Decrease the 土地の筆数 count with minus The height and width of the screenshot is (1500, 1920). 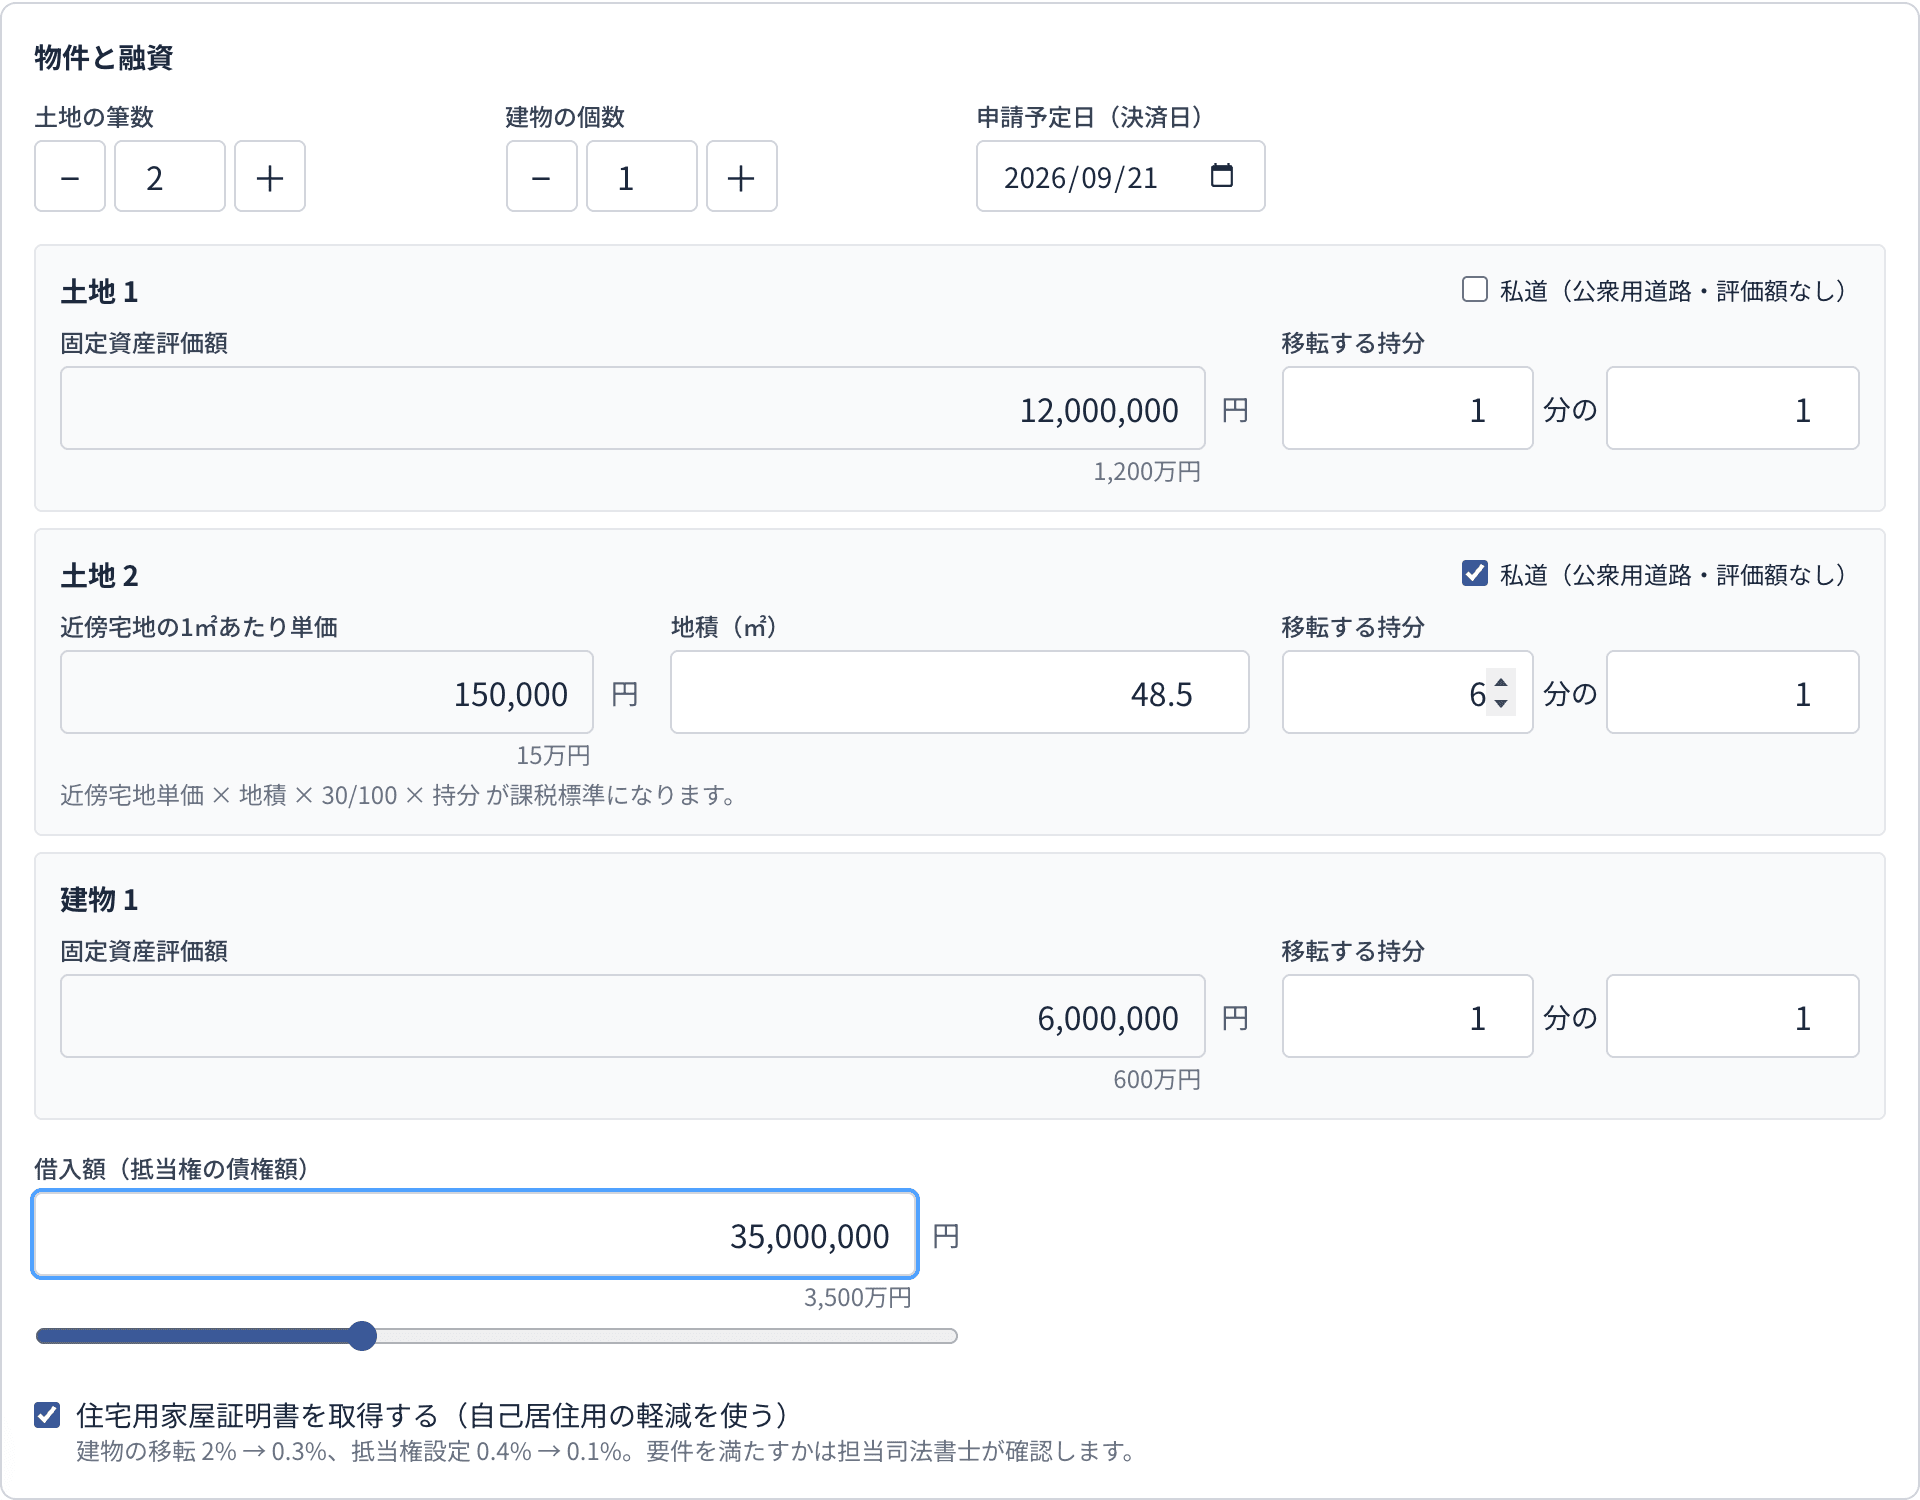click(70, 177)
